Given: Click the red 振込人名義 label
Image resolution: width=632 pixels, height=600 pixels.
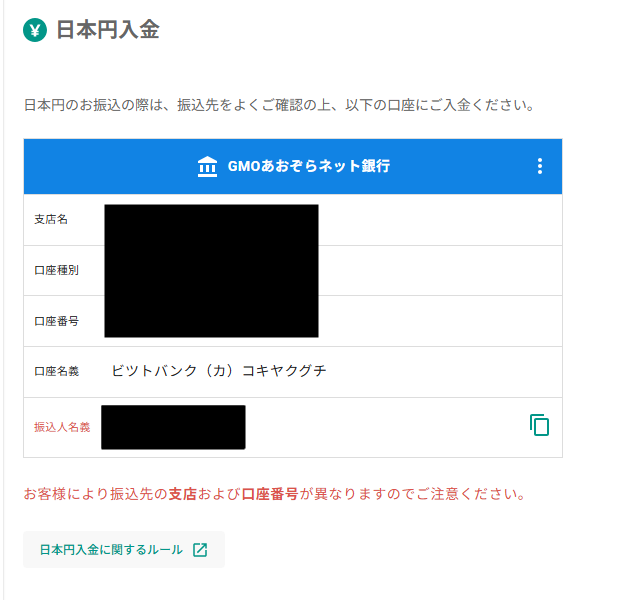Looking at the screenshot, I should [x=62, y=427].
